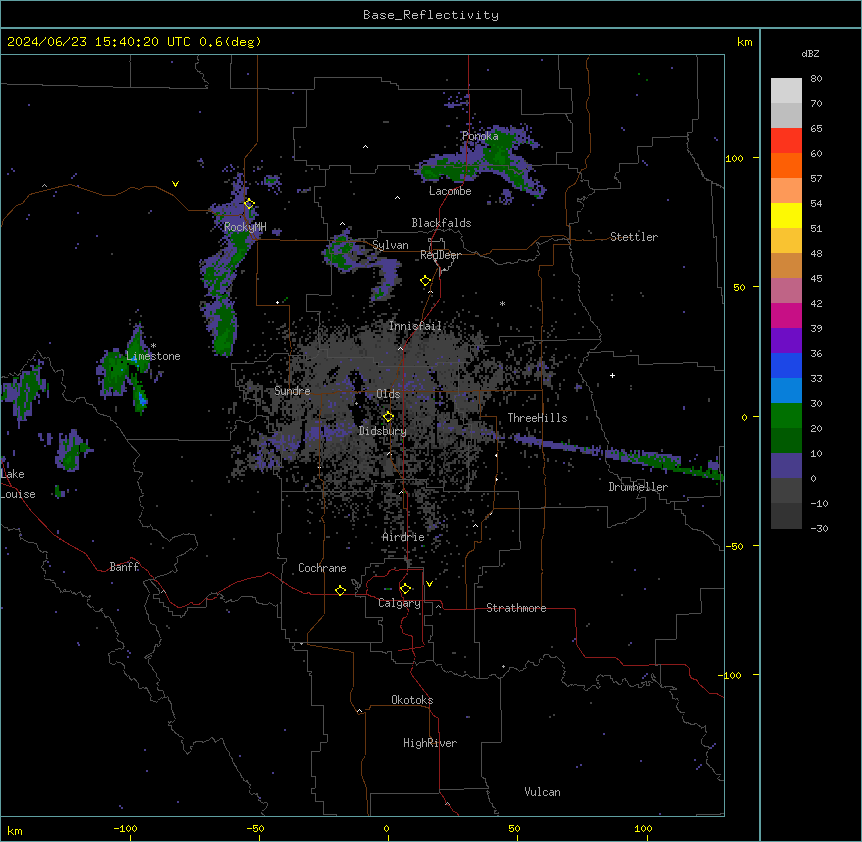Click the Limestone label
Screen dimensions: 862x842
coord(153,356)
